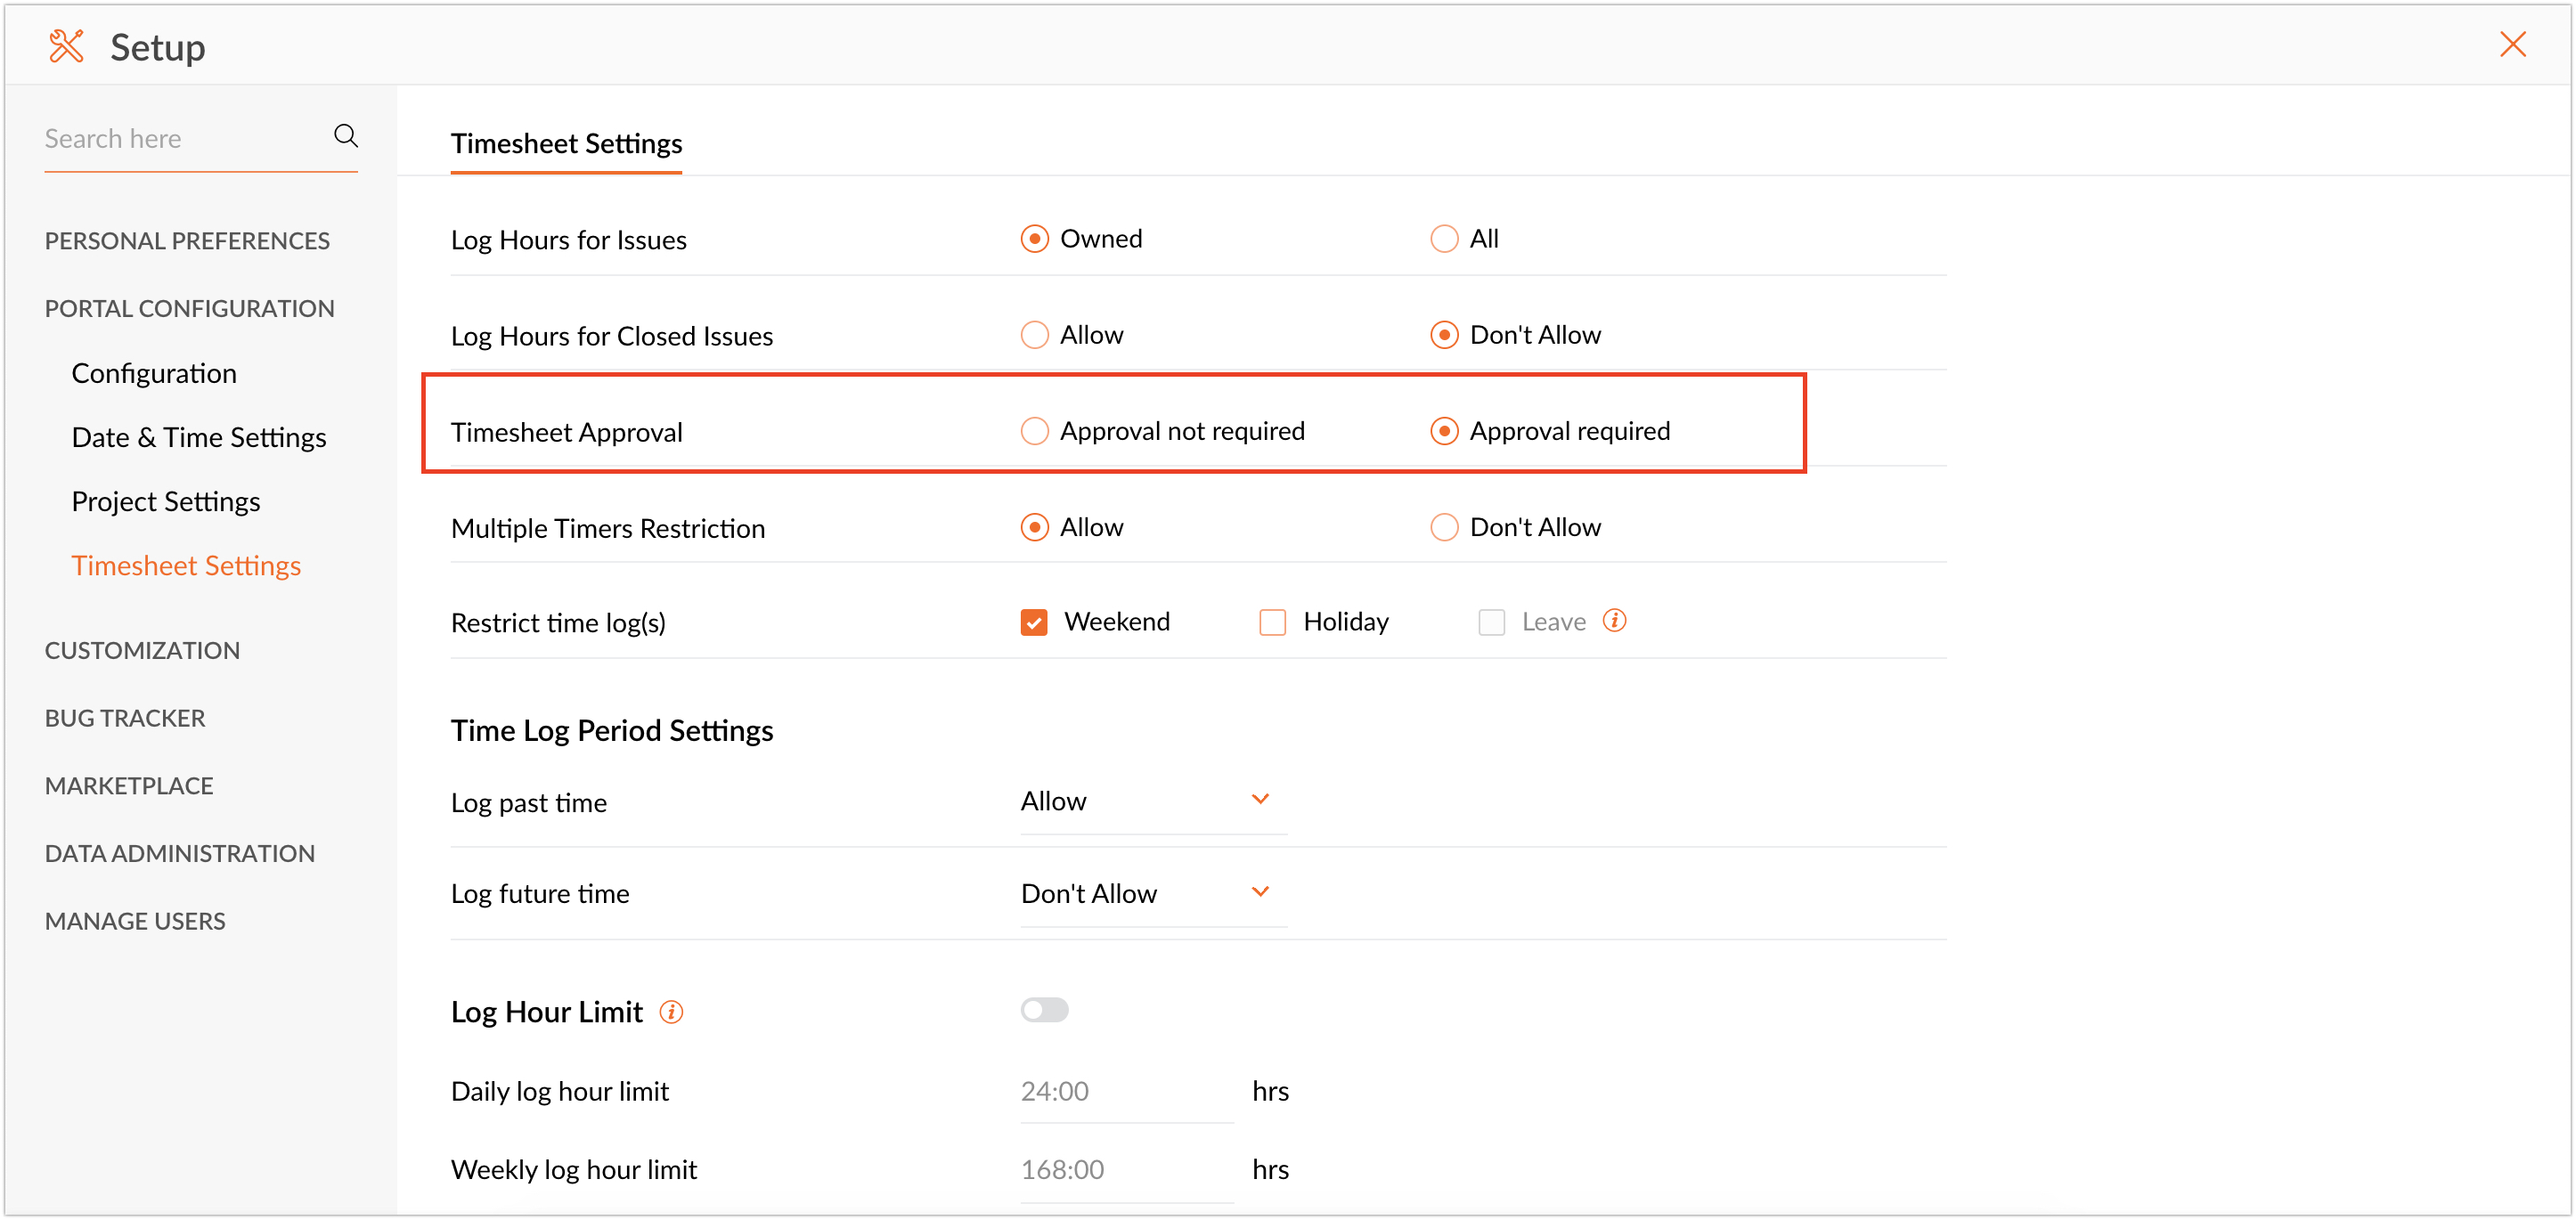This screenshot has width=2576, height=1220.
Task: Click the search magnifier icon
Action: (x=346, y=136)
